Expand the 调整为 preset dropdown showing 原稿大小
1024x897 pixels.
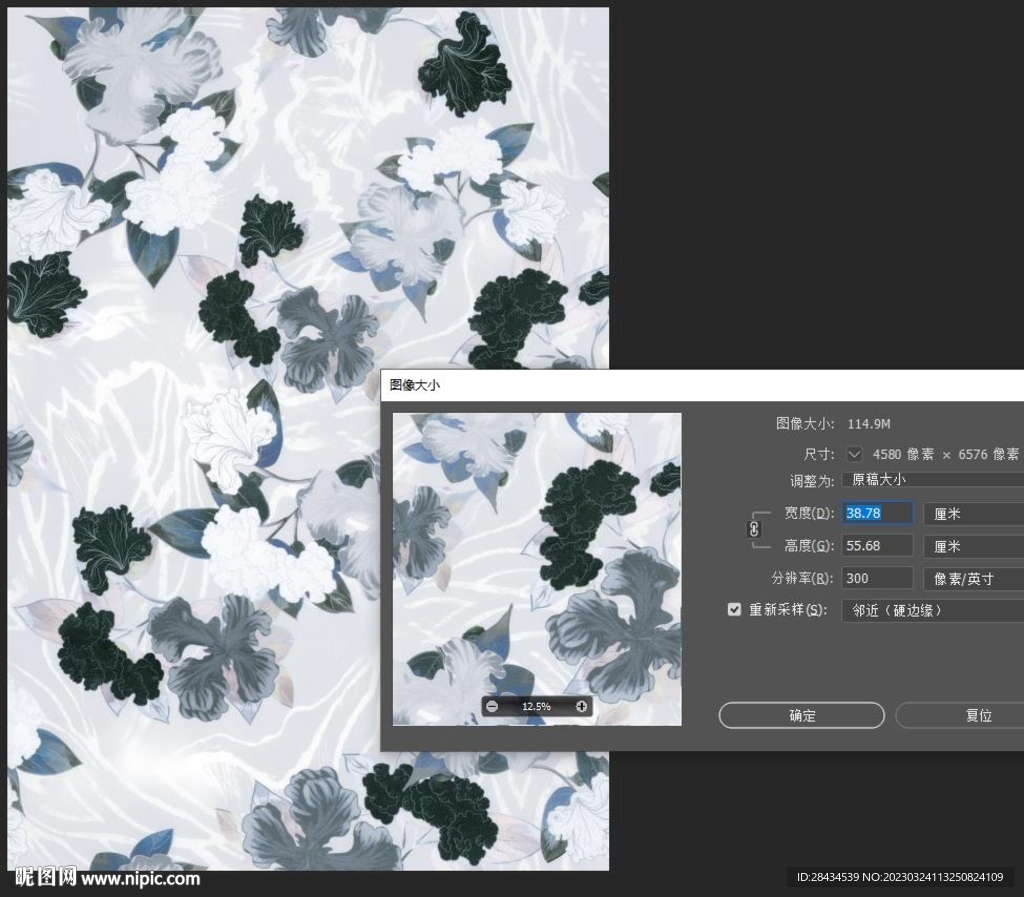[x=932, y=480]
